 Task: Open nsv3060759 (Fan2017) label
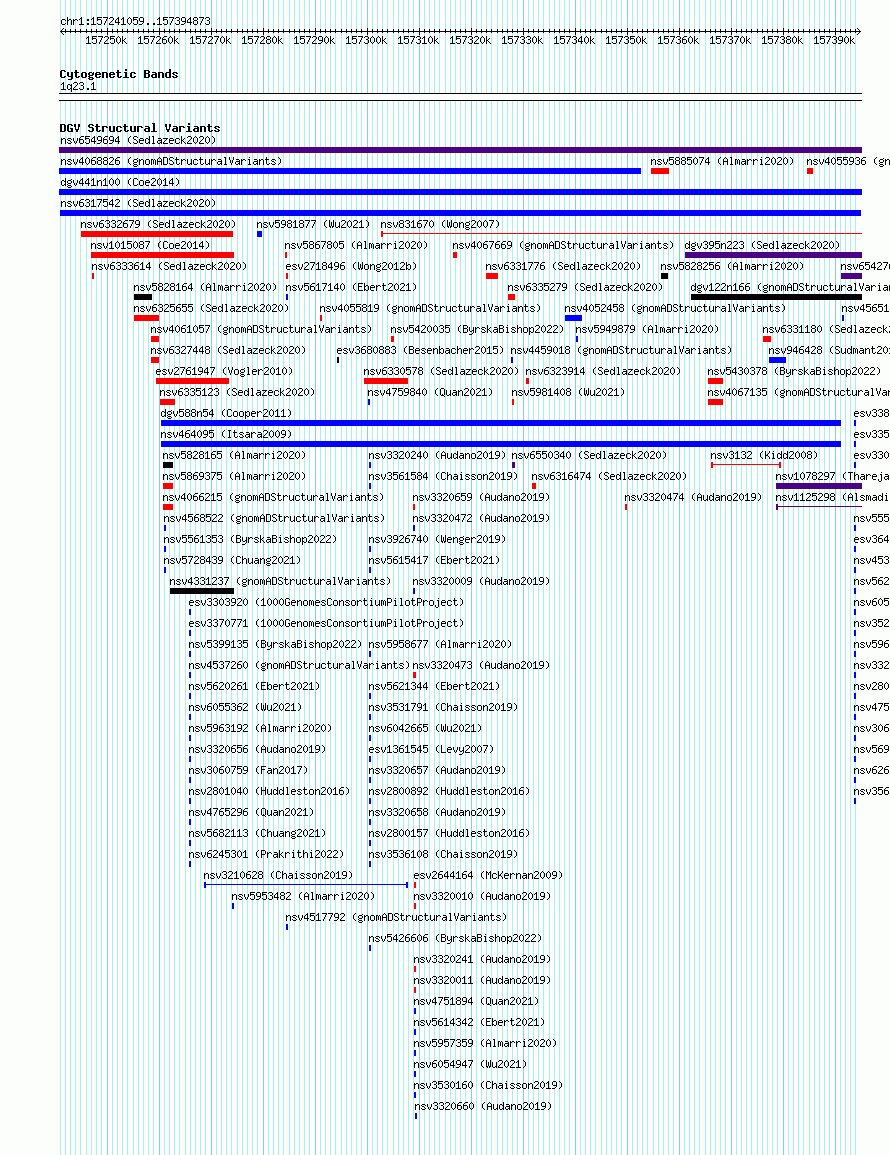point(248,770)
